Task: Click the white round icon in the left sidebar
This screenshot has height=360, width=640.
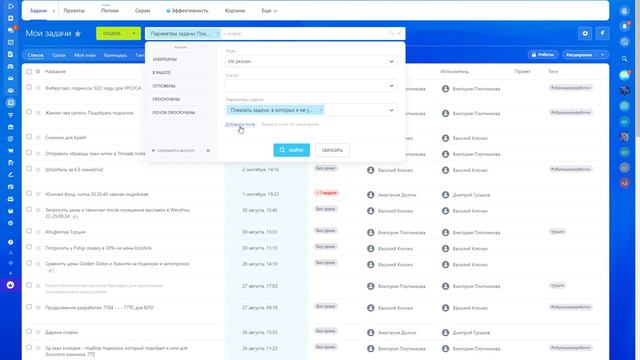Action: coord(11,285)
